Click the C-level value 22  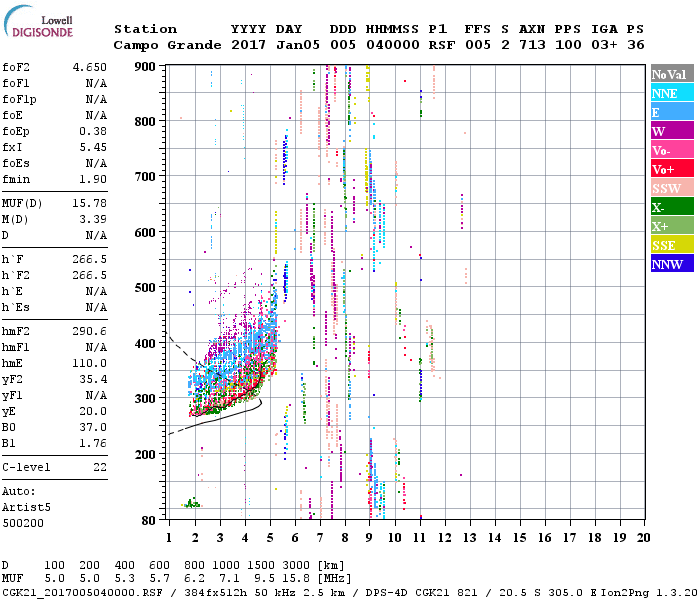pyautogui.click(x=100, y=467)
